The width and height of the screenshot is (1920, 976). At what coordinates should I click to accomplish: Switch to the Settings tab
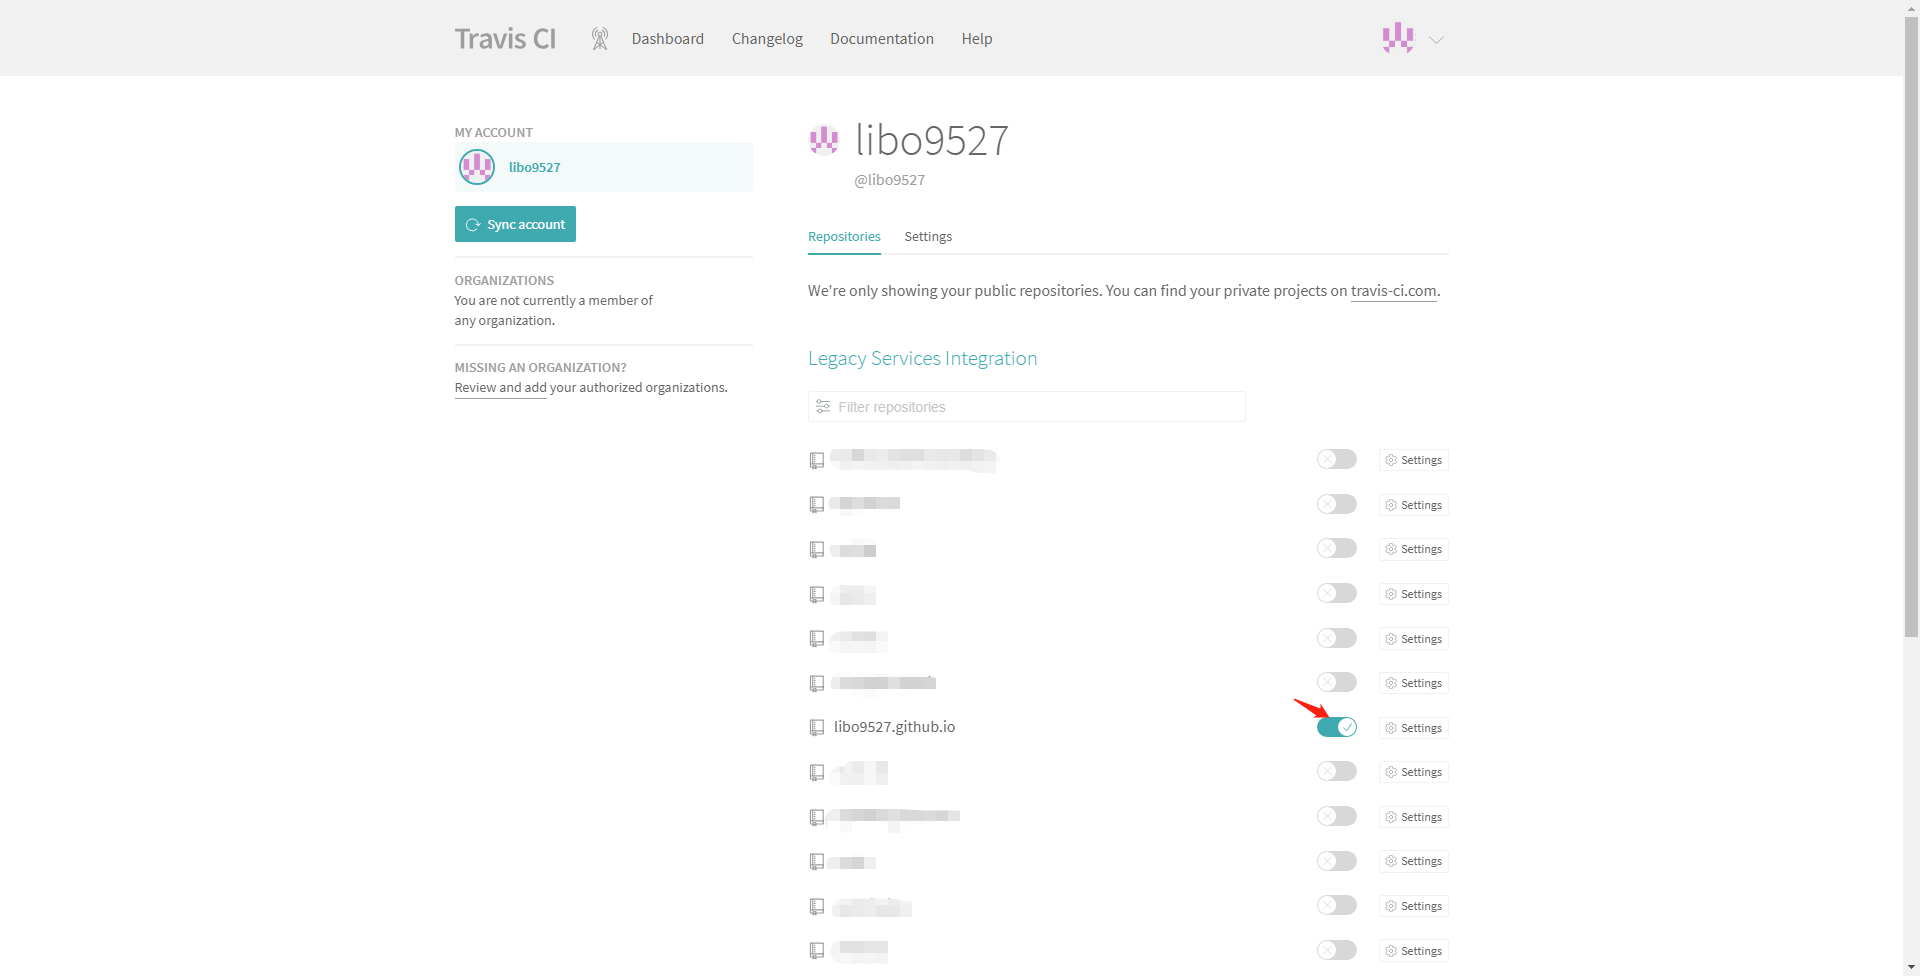click(x=927, y=237)
